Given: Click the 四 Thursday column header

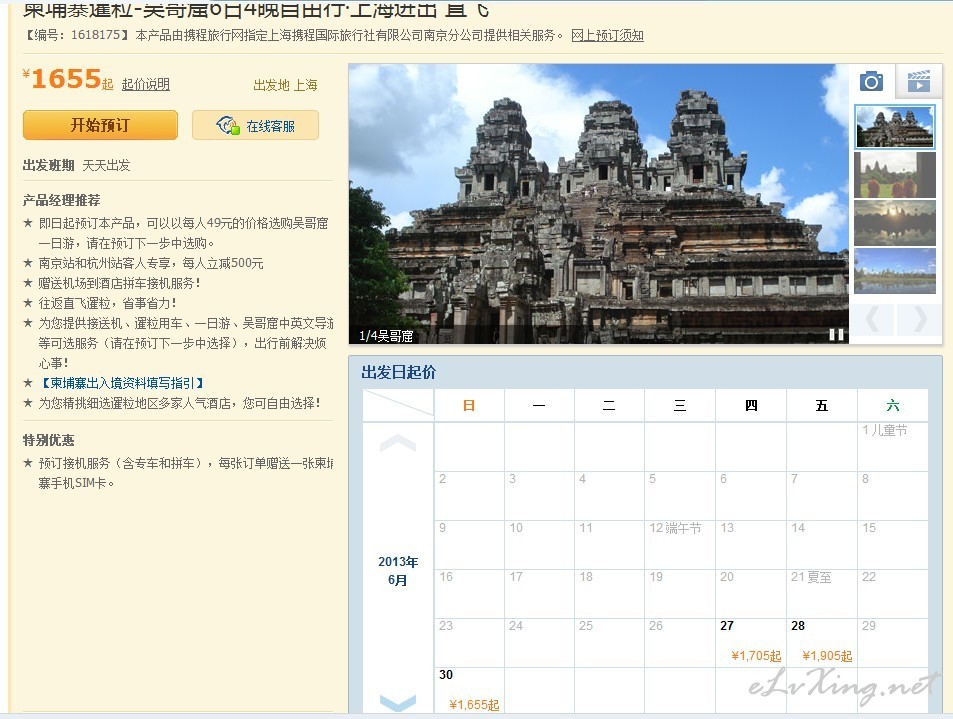Looking at the screenshot, I should click(751, 405).
